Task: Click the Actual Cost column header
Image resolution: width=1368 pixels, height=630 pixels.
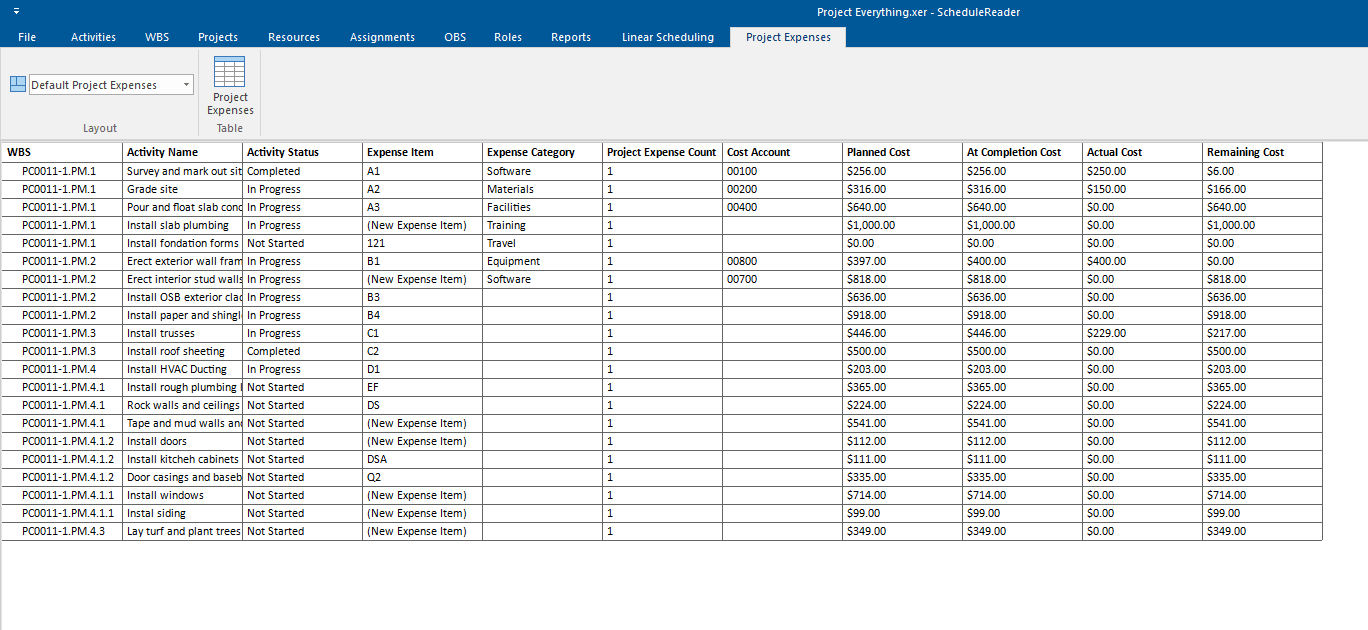Action: 1143,152
